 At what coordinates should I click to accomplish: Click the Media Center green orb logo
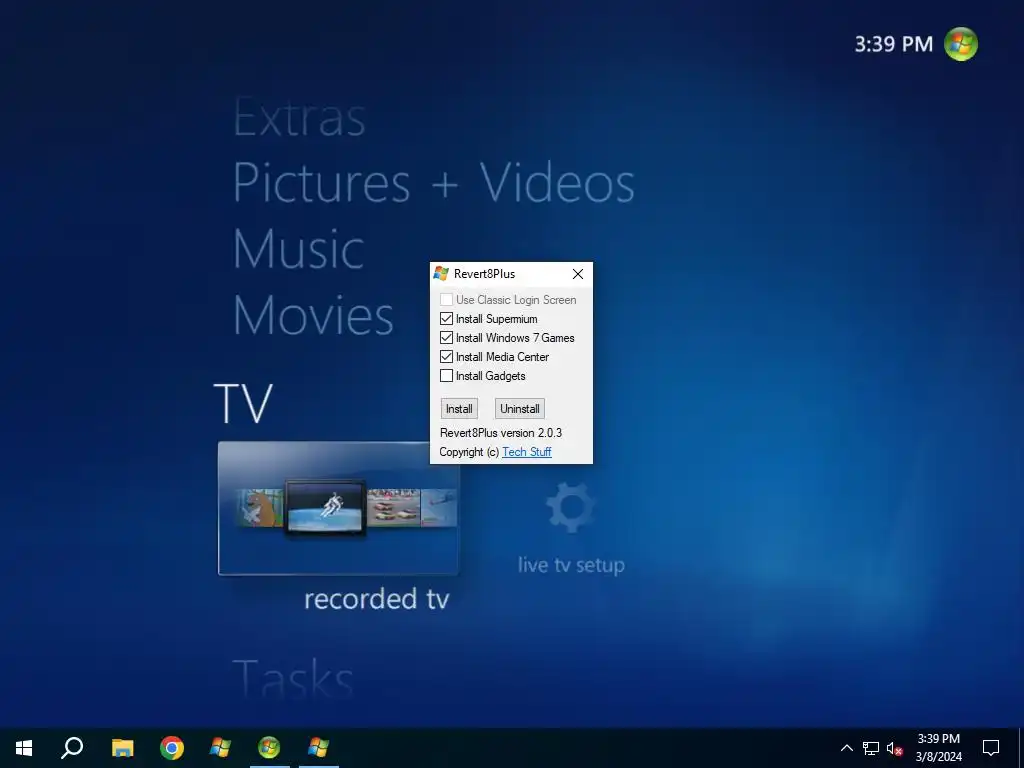(x=961, y=44)
